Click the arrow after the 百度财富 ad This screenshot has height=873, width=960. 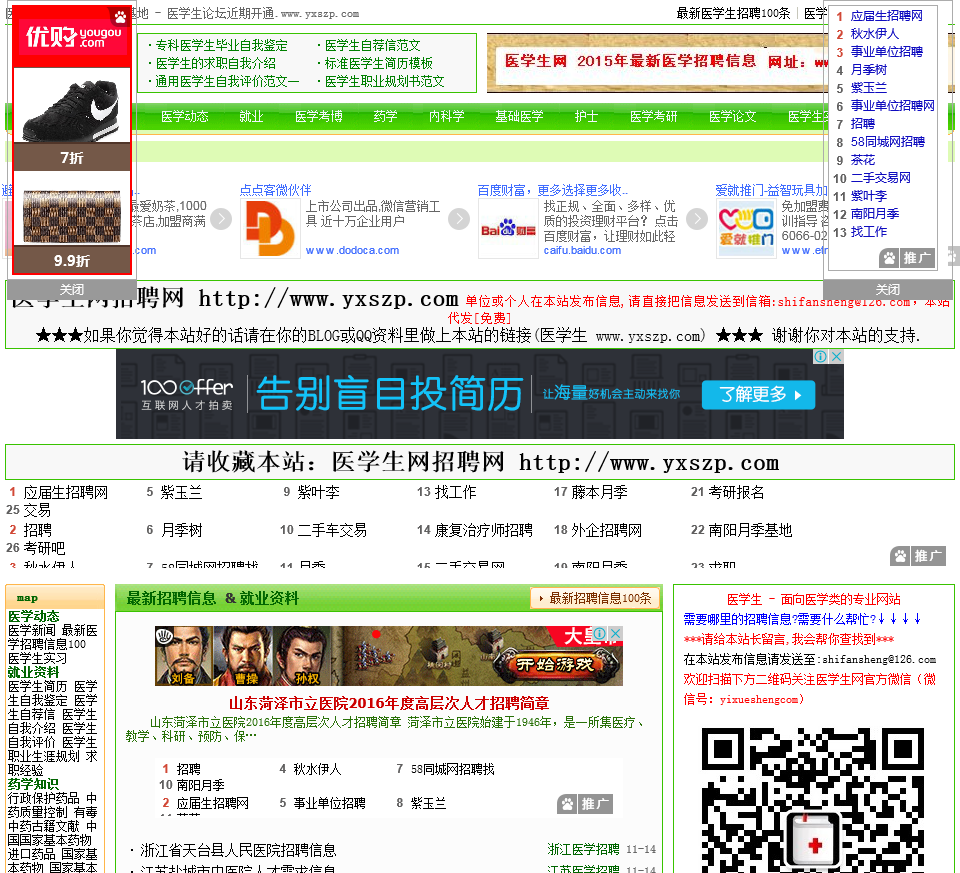click(697, 219)
